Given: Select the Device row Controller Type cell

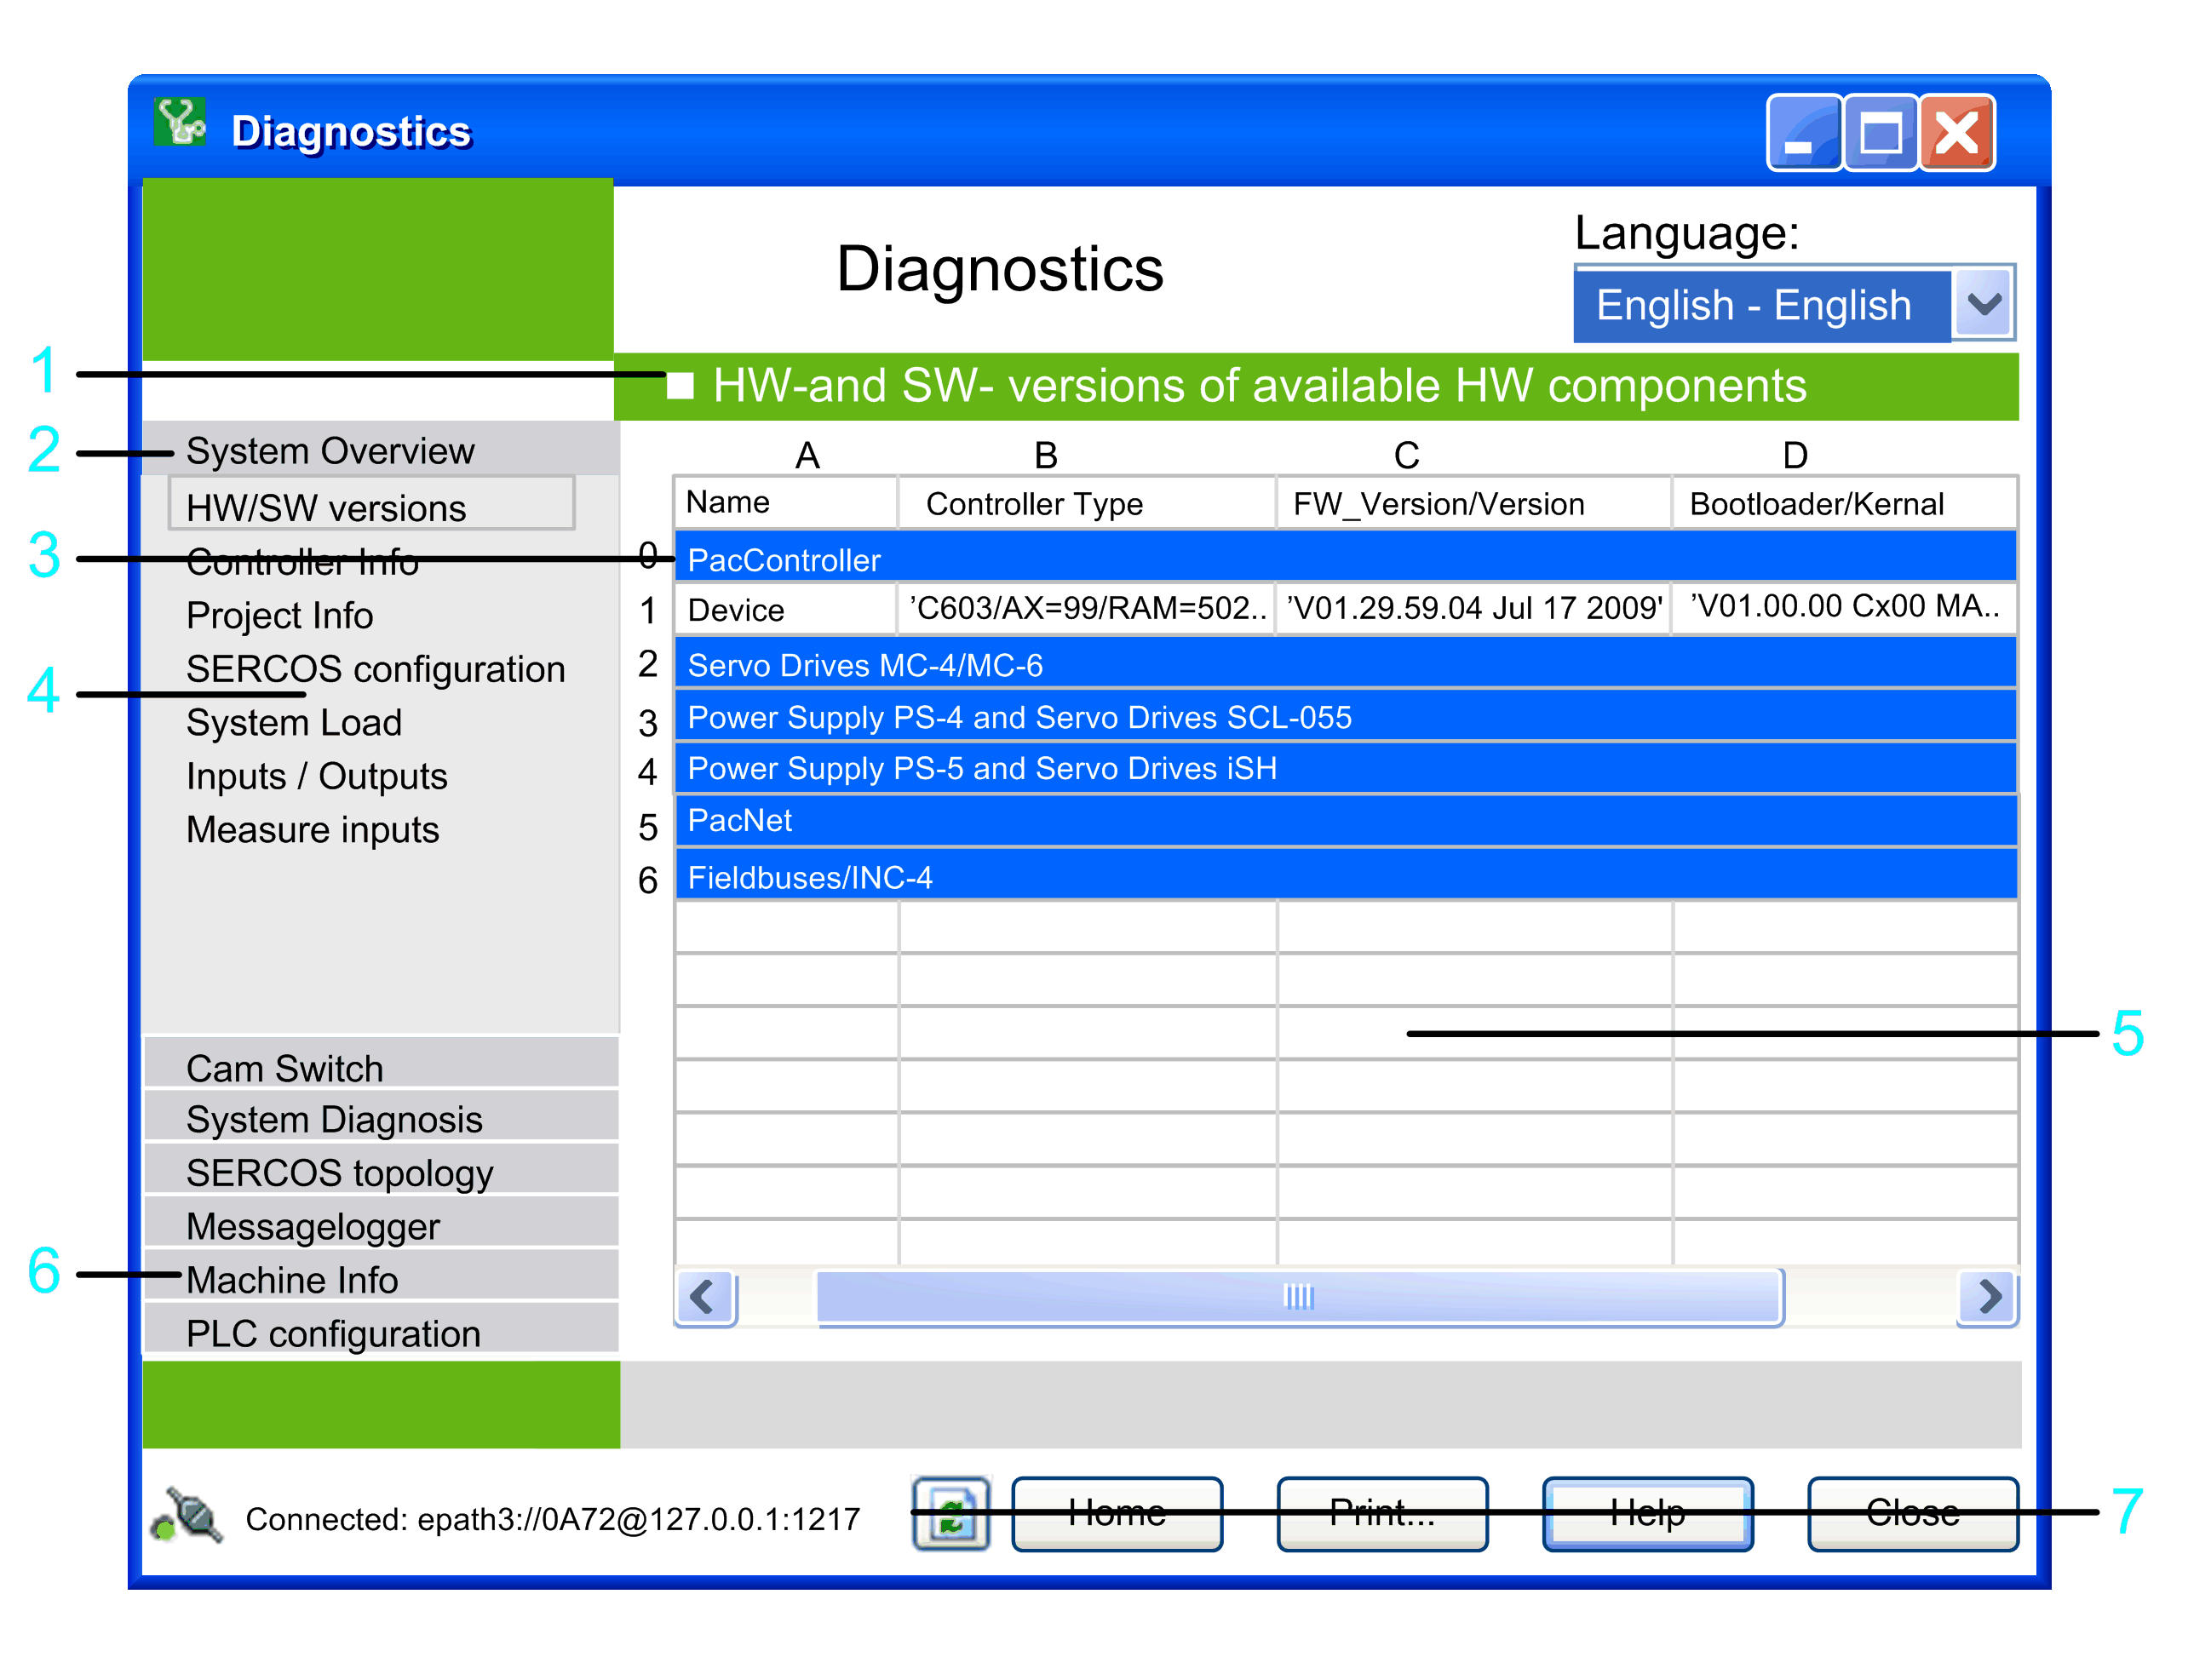Looking at the screenshot, I should [1085, 608].
